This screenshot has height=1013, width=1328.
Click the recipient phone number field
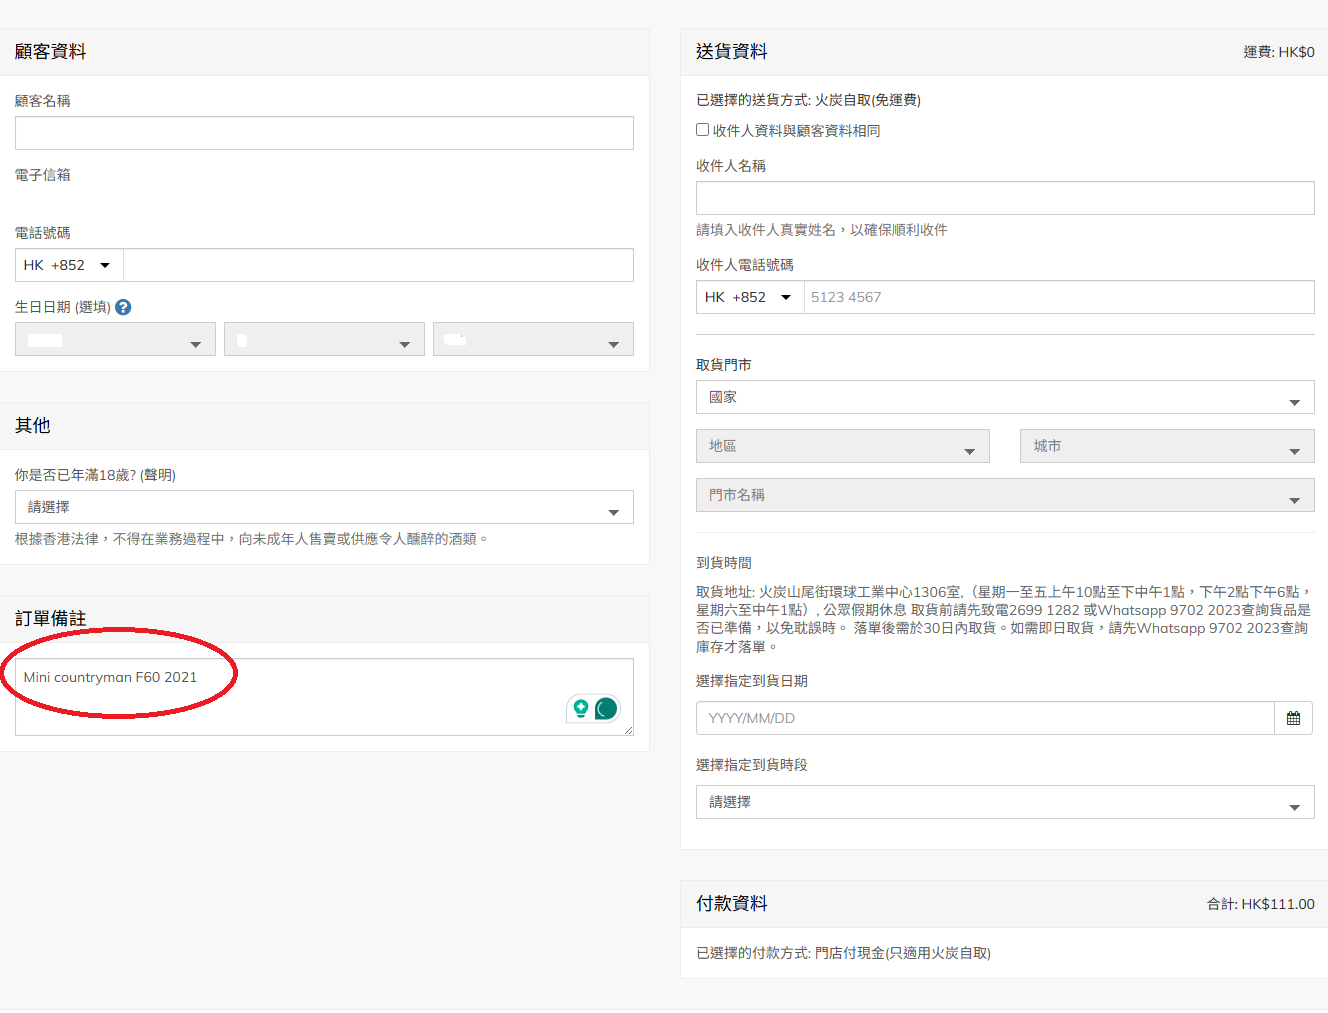(1058, 297)
